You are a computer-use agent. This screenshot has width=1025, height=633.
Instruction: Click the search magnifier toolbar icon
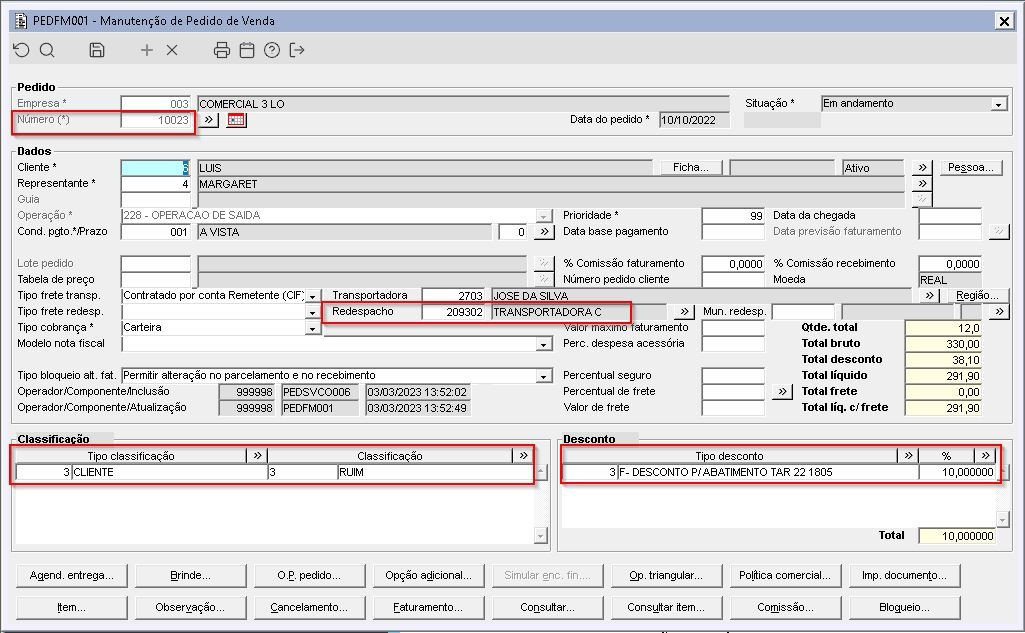pos(47,50)
